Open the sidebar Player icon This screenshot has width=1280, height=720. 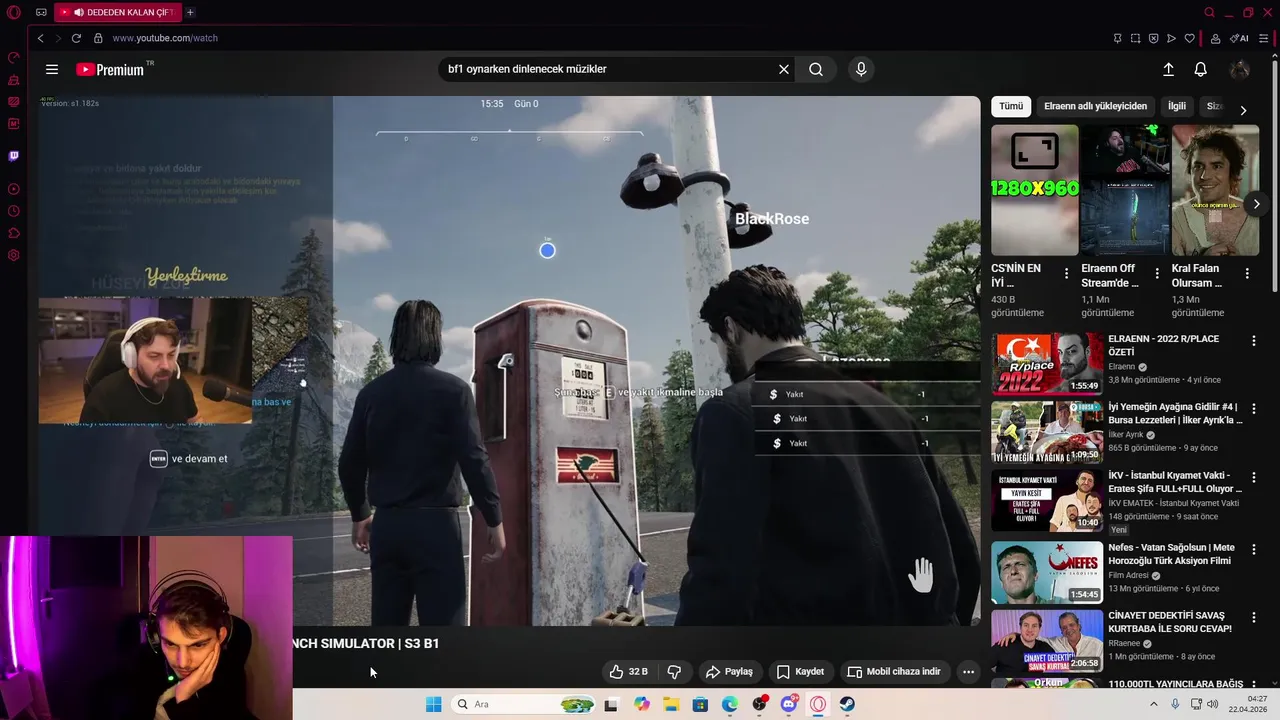pyautogui.click(x=13, y=189)
